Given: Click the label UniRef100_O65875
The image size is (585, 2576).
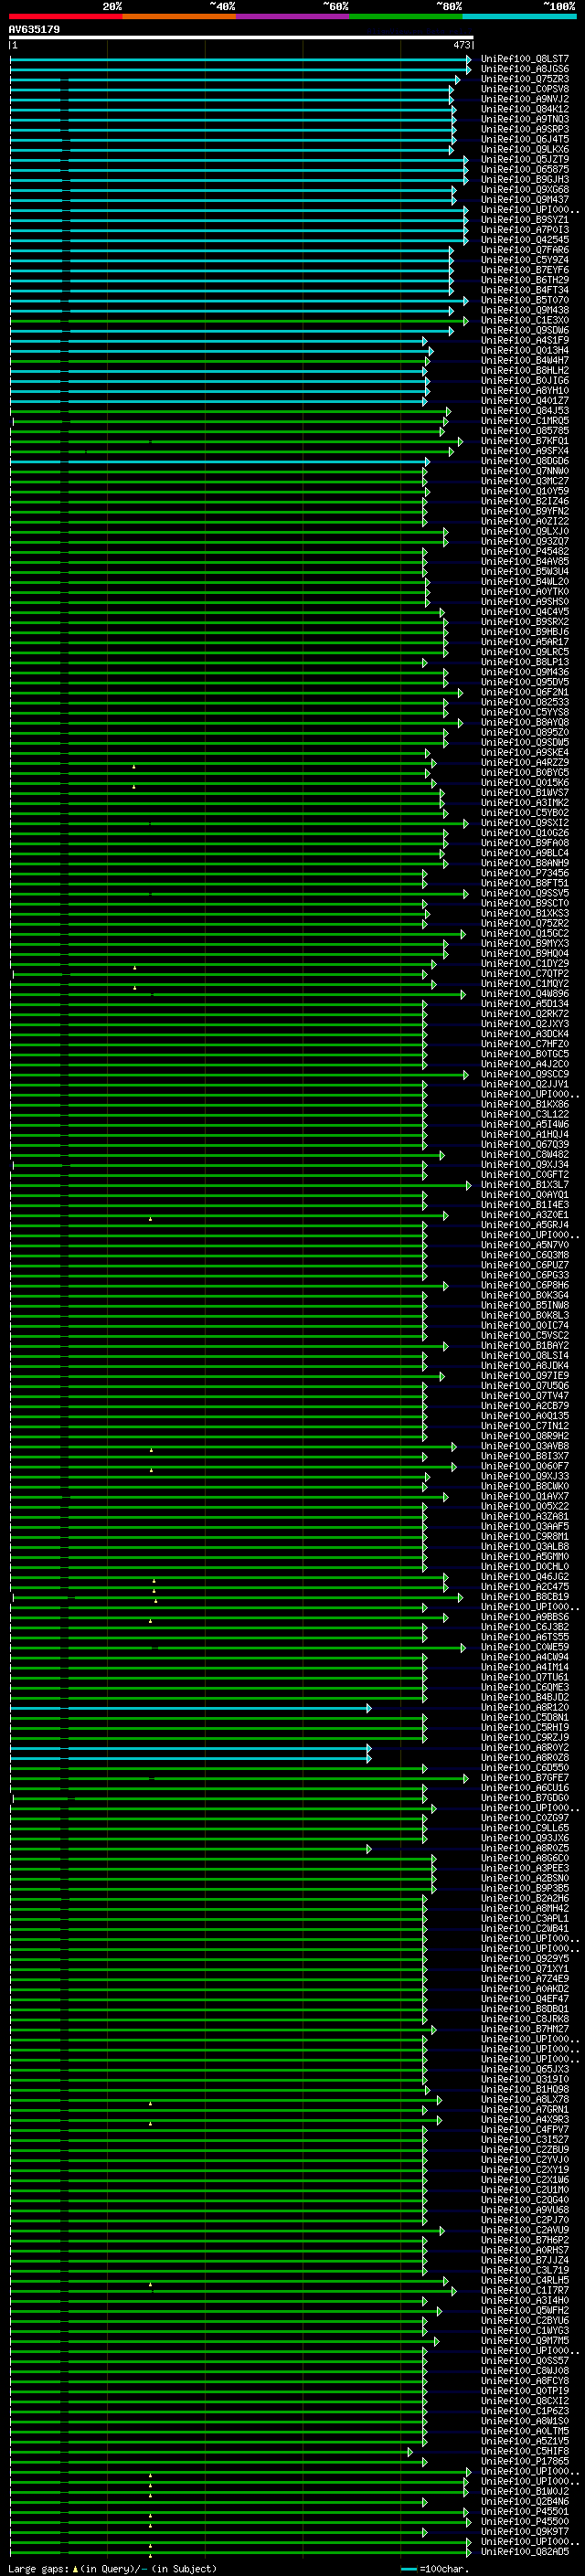Looking at the screenshot, I should pos(525,169).
